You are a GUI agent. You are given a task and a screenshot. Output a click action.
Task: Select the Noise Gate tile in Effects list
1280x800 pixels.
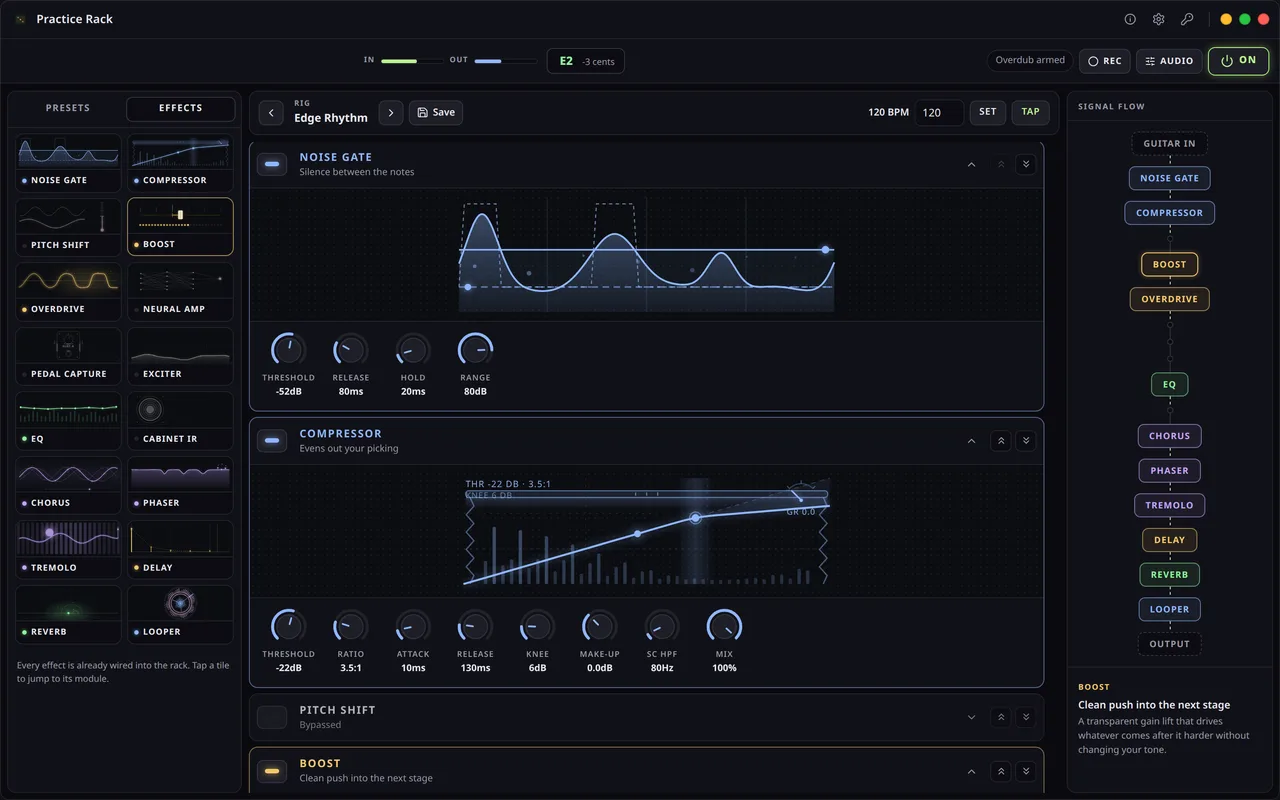[68, 162]
